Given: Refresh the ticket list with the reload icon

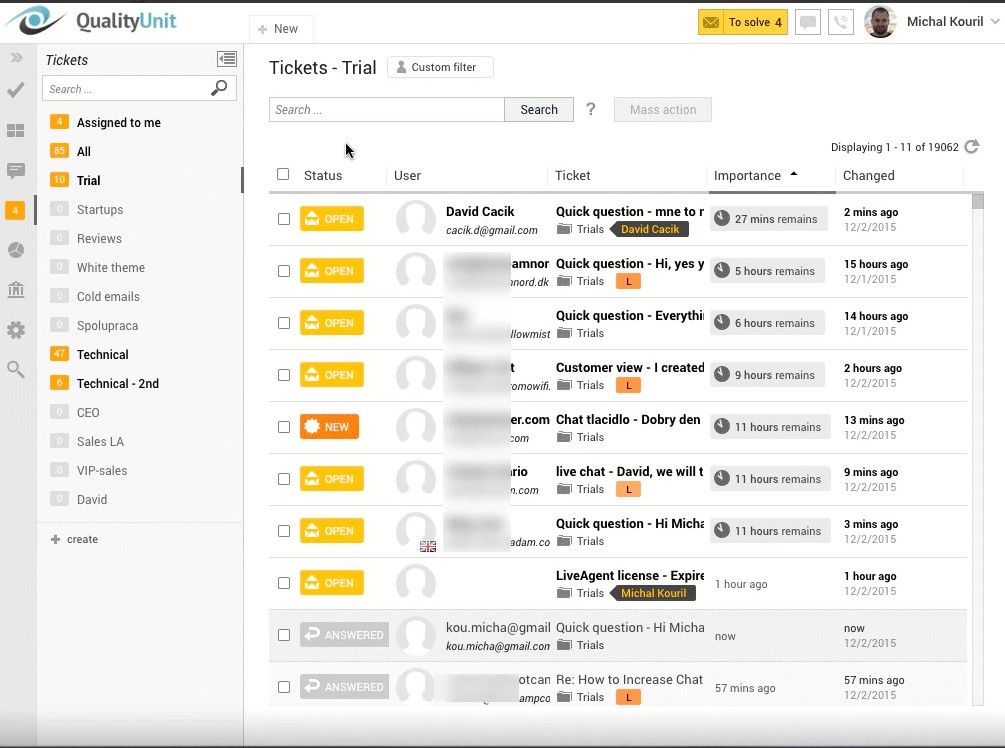Looking at the screenshot, I should pos(971,146).
